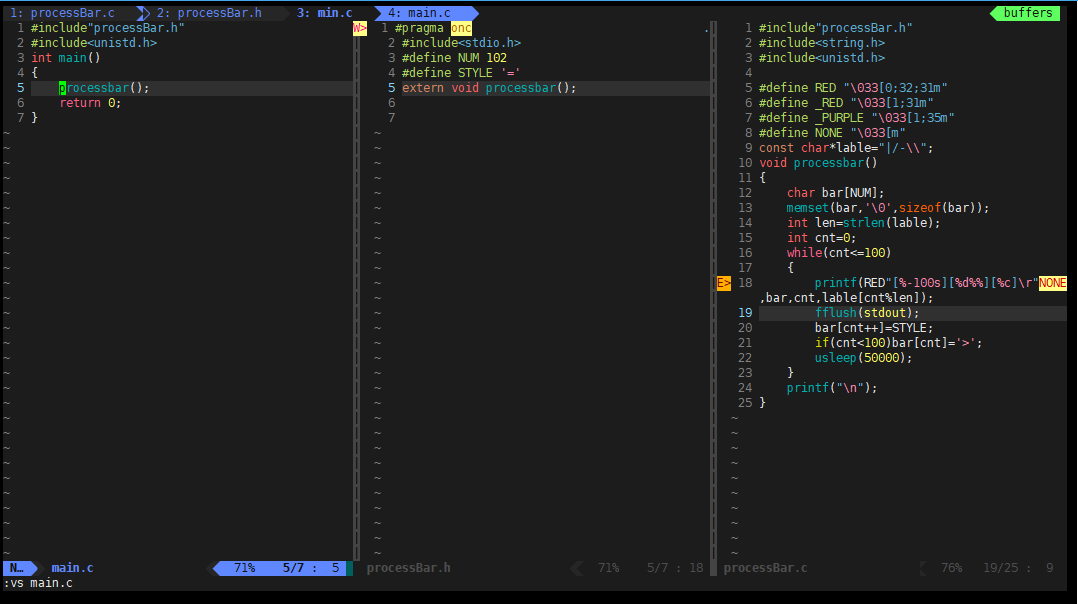Click the highlighted NONE macro on line 18
Screen dimensions: 1078x604
1053,283
